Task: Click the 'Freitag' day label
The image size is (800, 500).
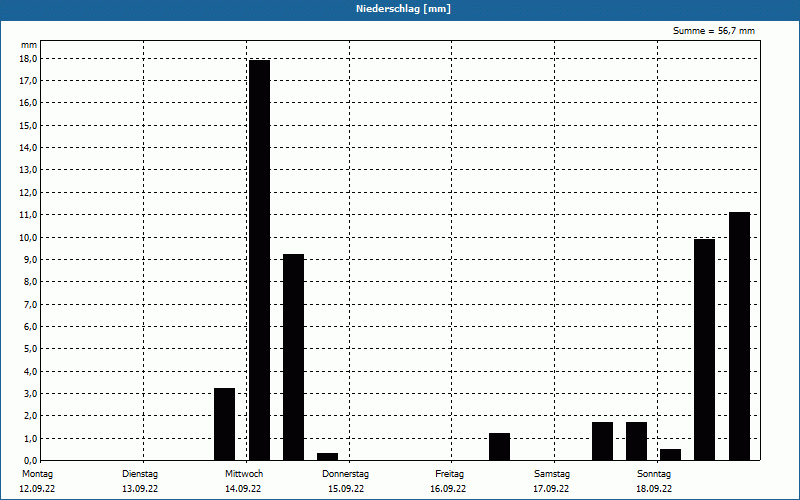Action: pos(449,474)
